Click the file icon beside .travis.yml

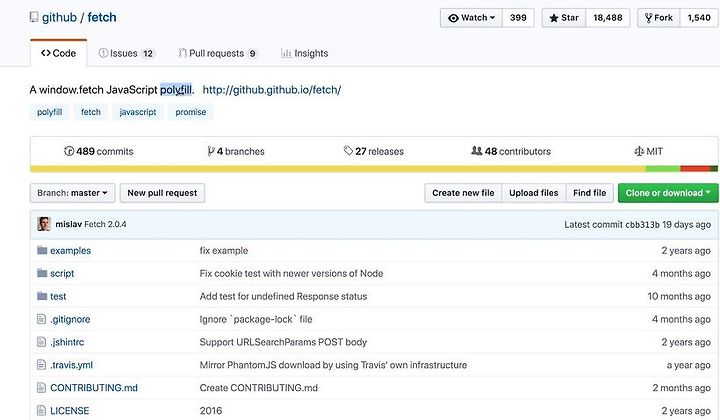coord(41,365)
